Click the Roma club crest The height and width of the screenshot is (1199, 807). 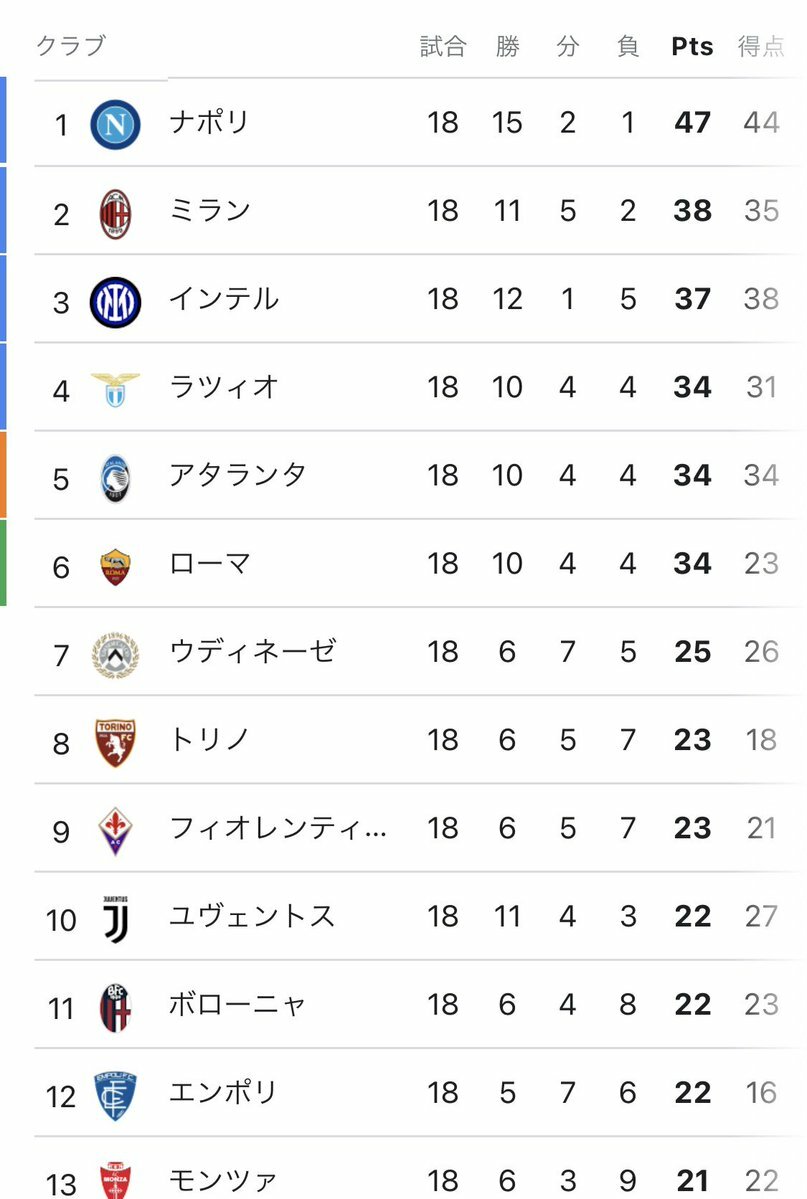tap(115, 566)
